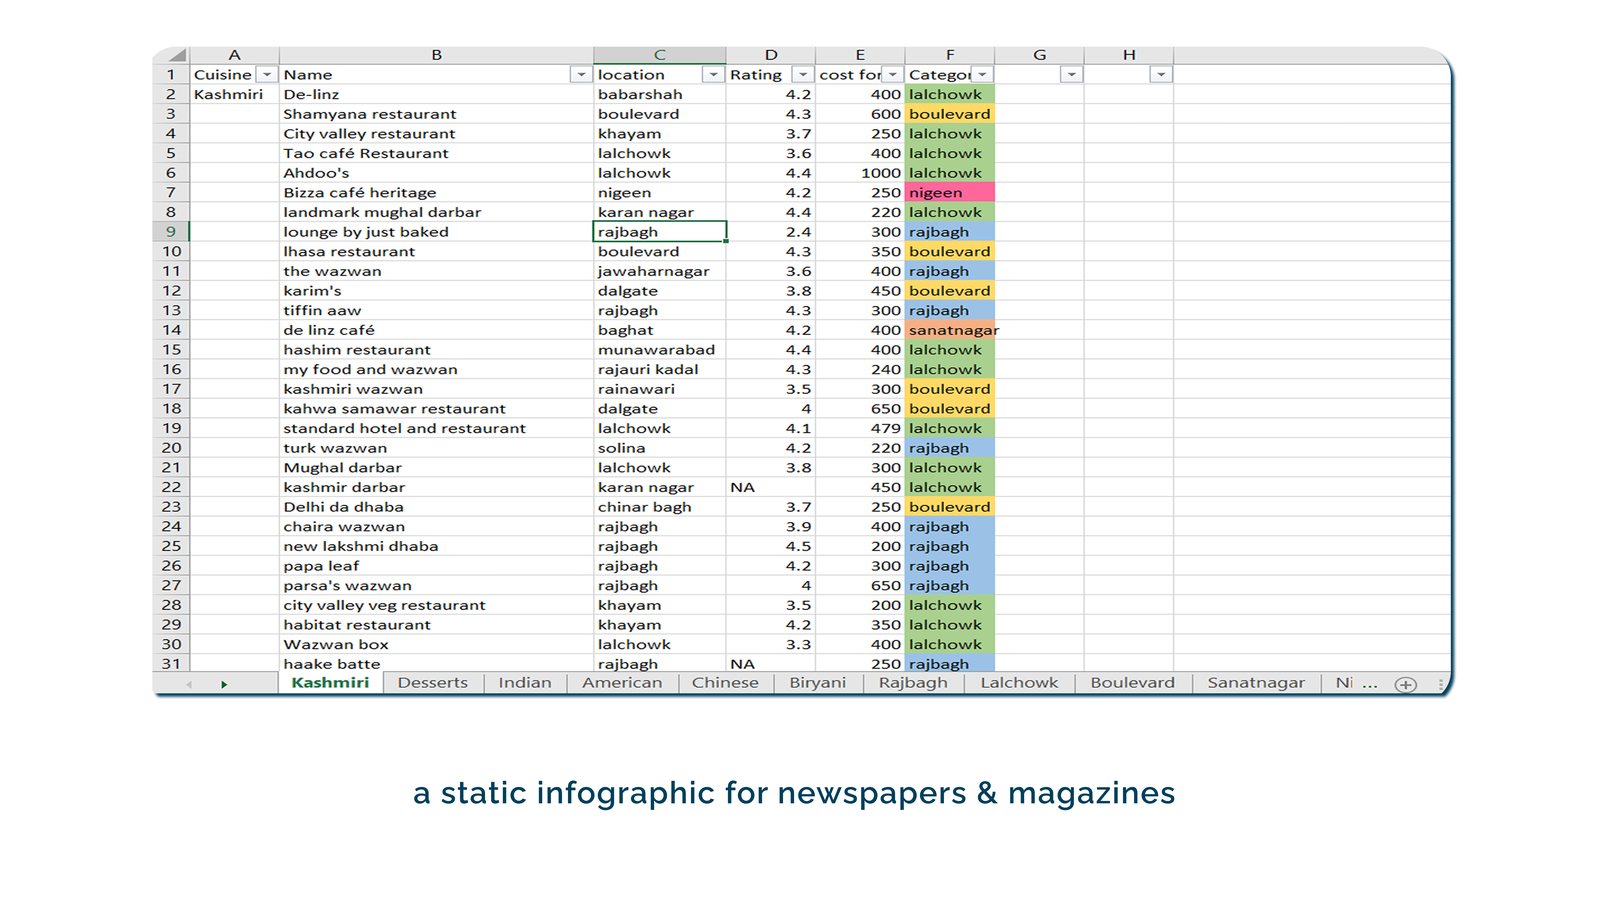
Task: Switch to the Indian sheet tab
Action: click(525, 683)
